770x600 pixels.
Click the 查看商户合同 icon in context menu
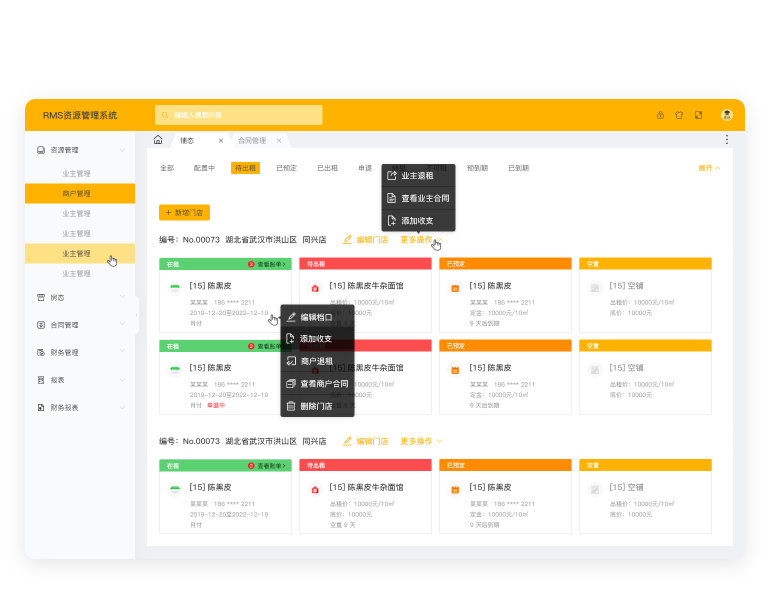(291, 384)
